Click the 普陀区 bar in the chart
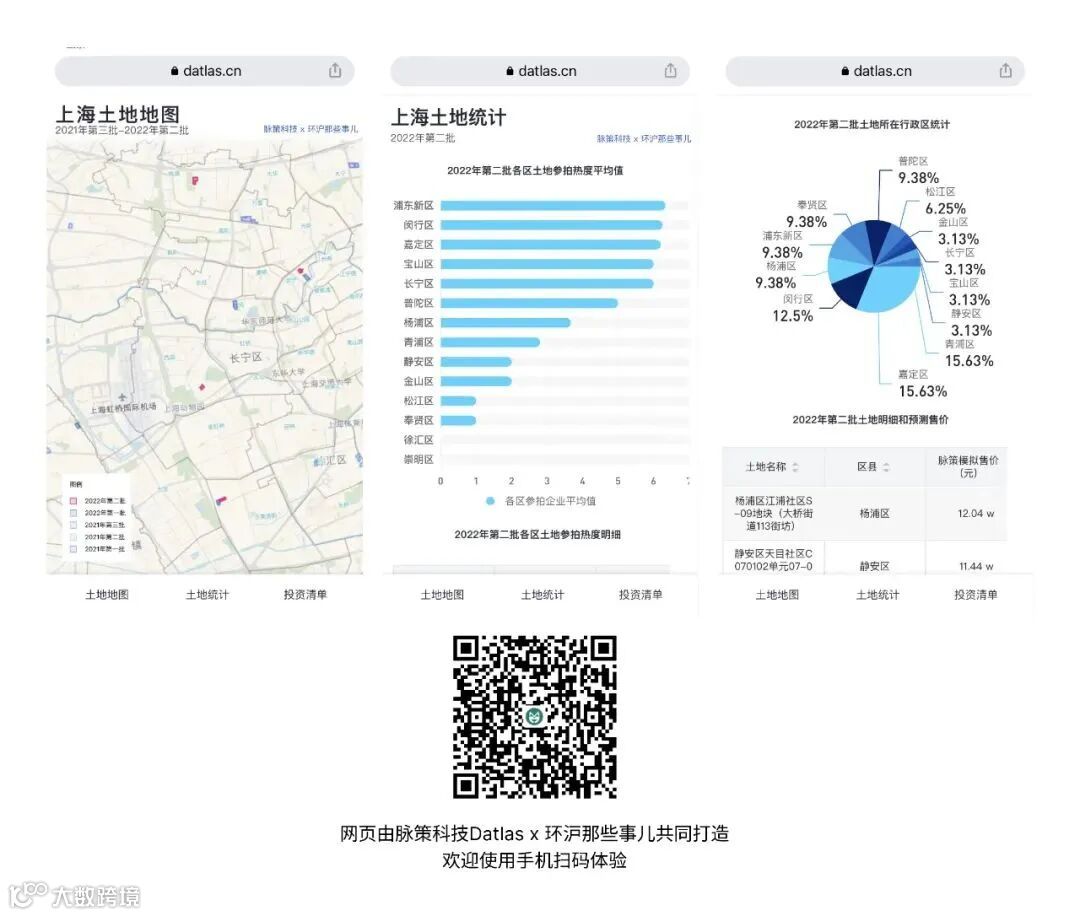Screen dimensions: 1080x916 (x=529, y=303)
